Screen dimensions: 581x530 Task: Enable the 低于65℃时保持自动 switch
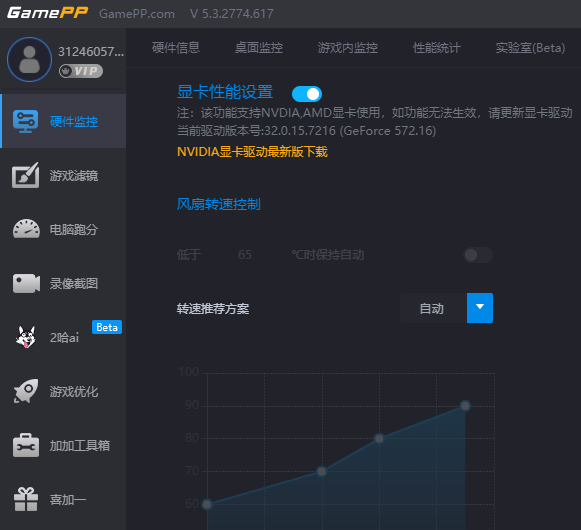coord(478,255)
